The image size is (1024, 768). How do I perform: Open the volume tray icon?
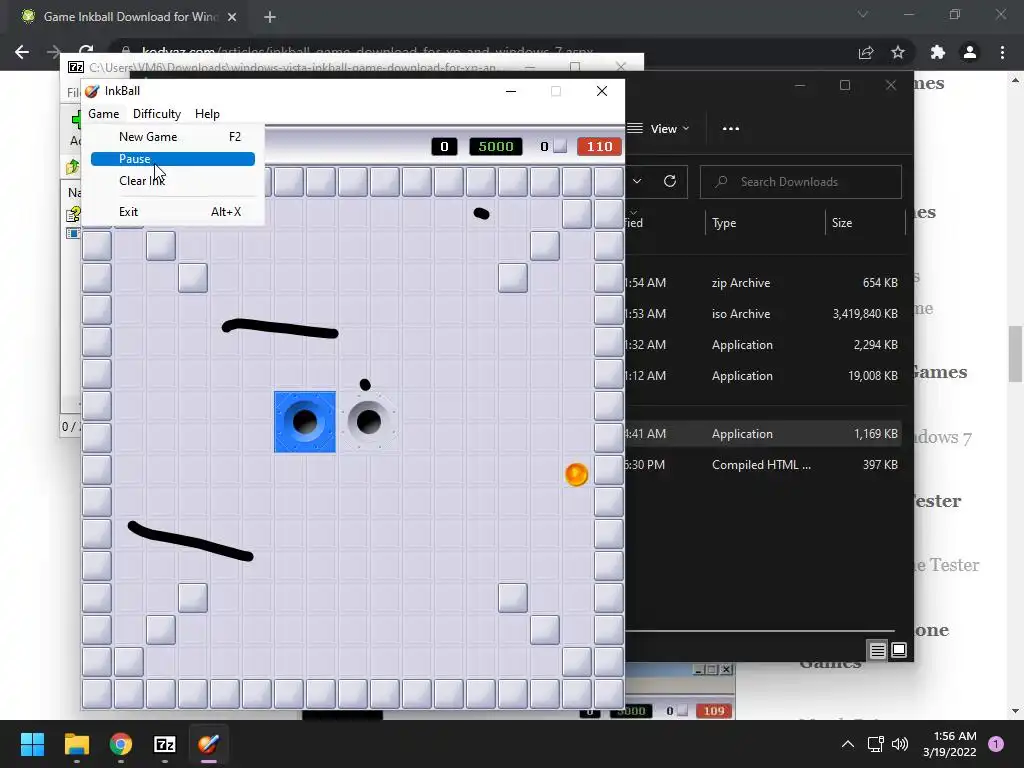click(x=900, y=744)
